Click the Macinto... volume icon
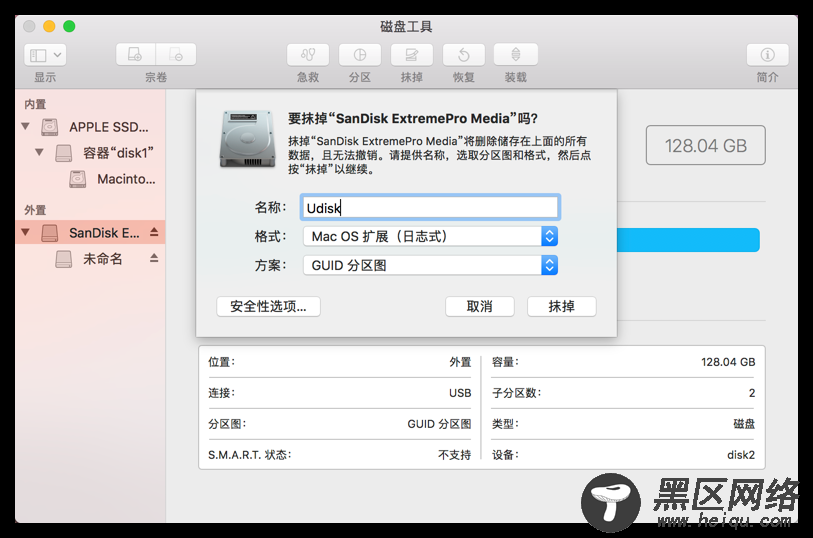 click(x=78, y=179)
